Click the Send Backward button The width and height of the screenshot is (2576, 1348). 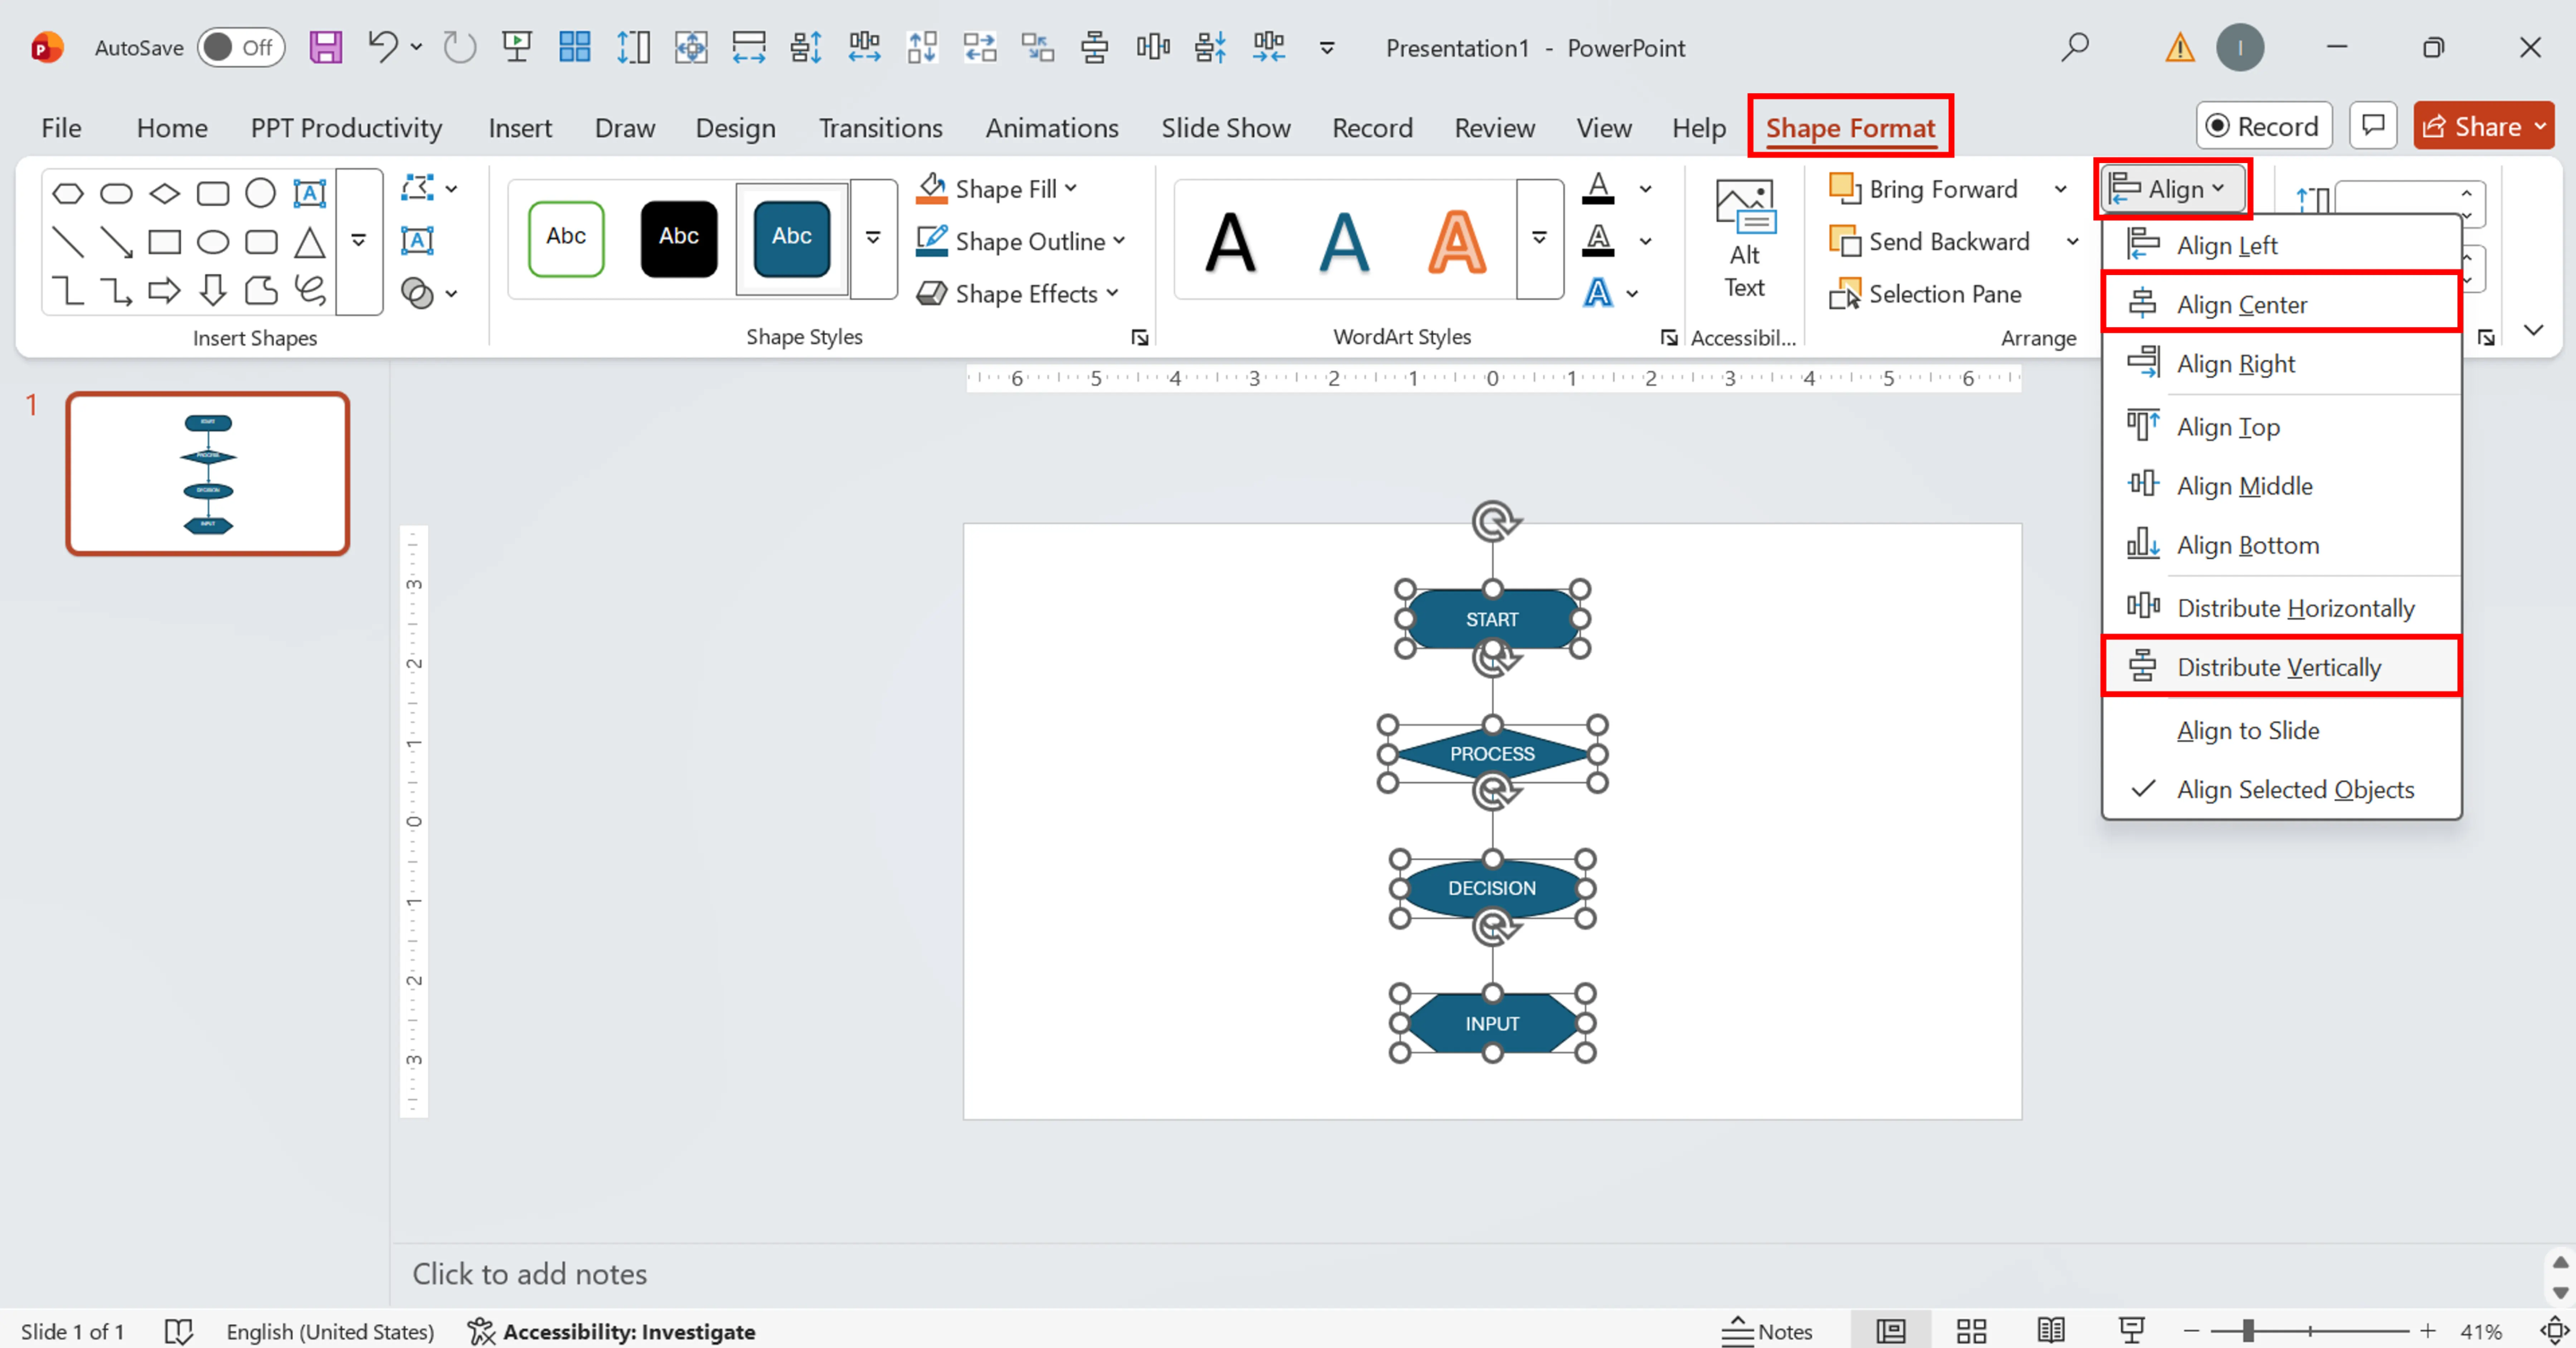point(1929,241)
